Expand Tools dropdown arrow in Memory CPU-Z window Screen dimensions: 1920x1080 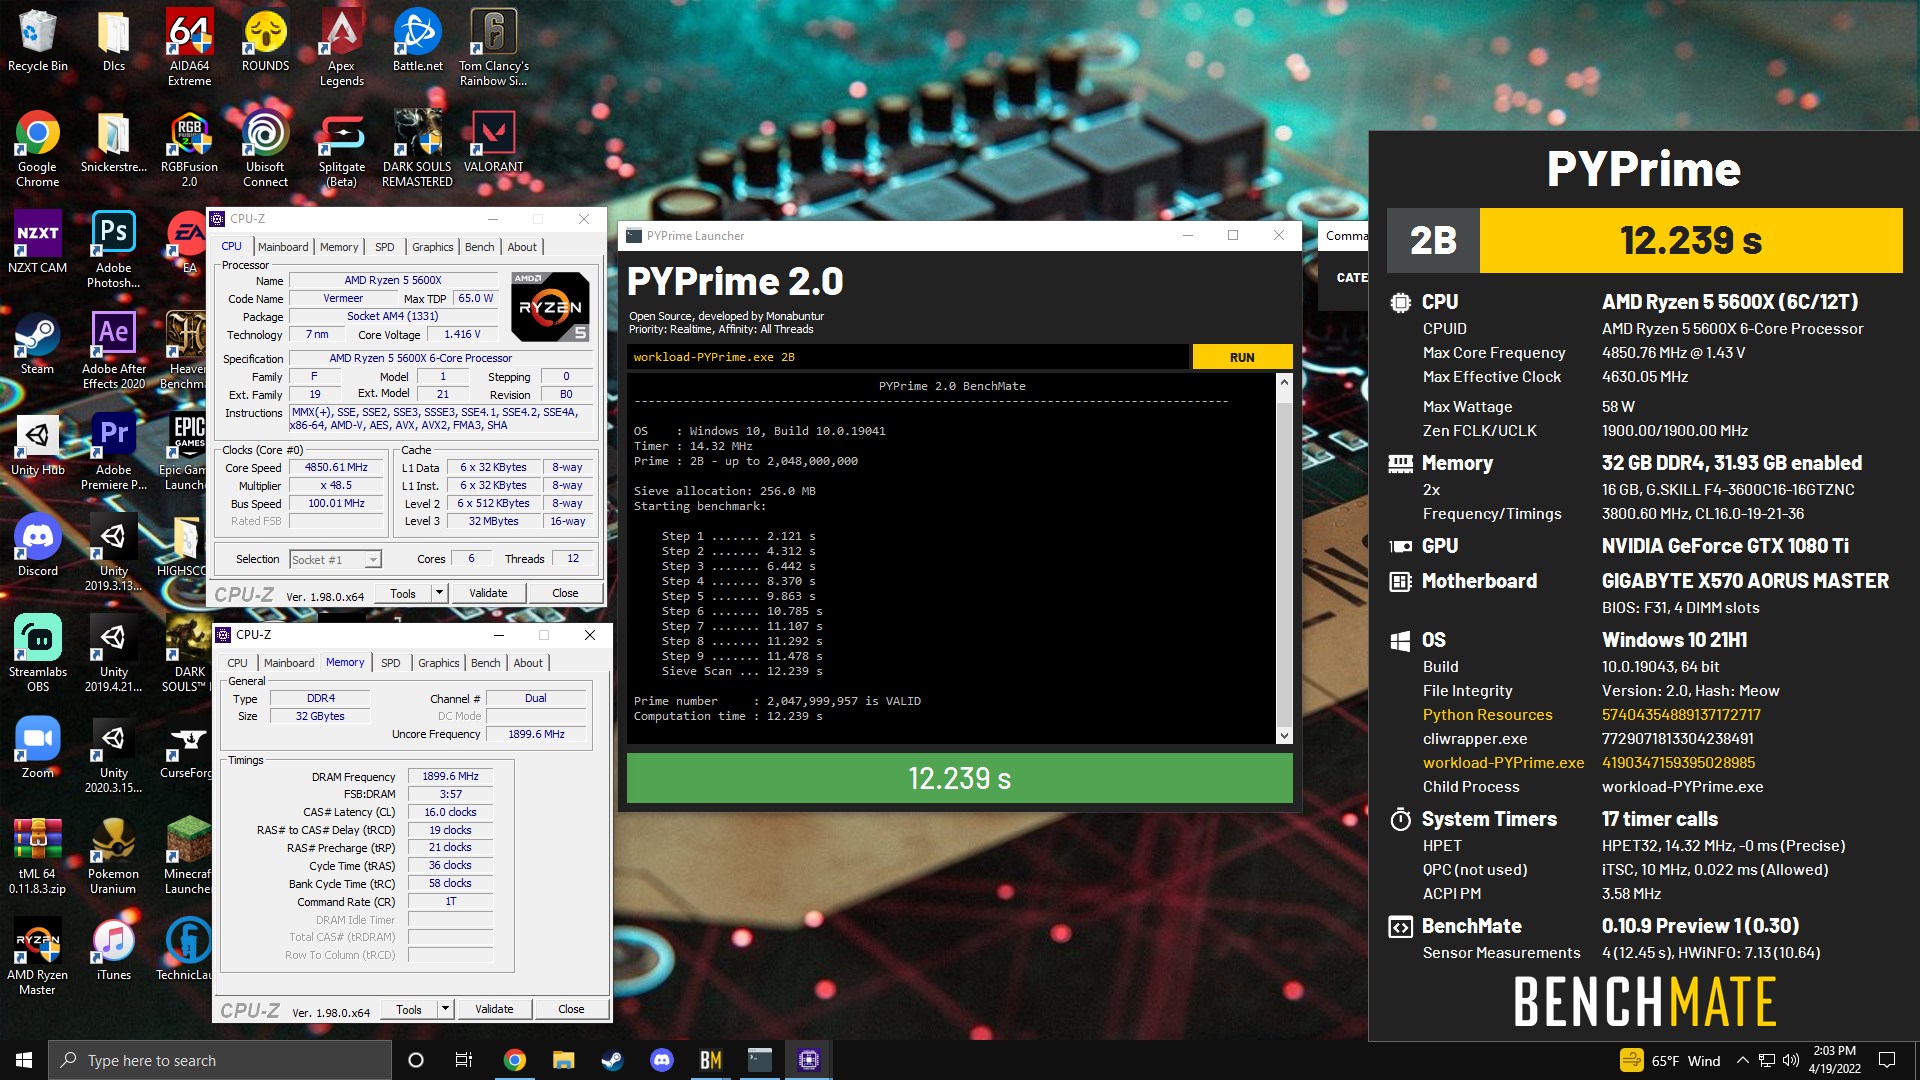click(445, 1009)
